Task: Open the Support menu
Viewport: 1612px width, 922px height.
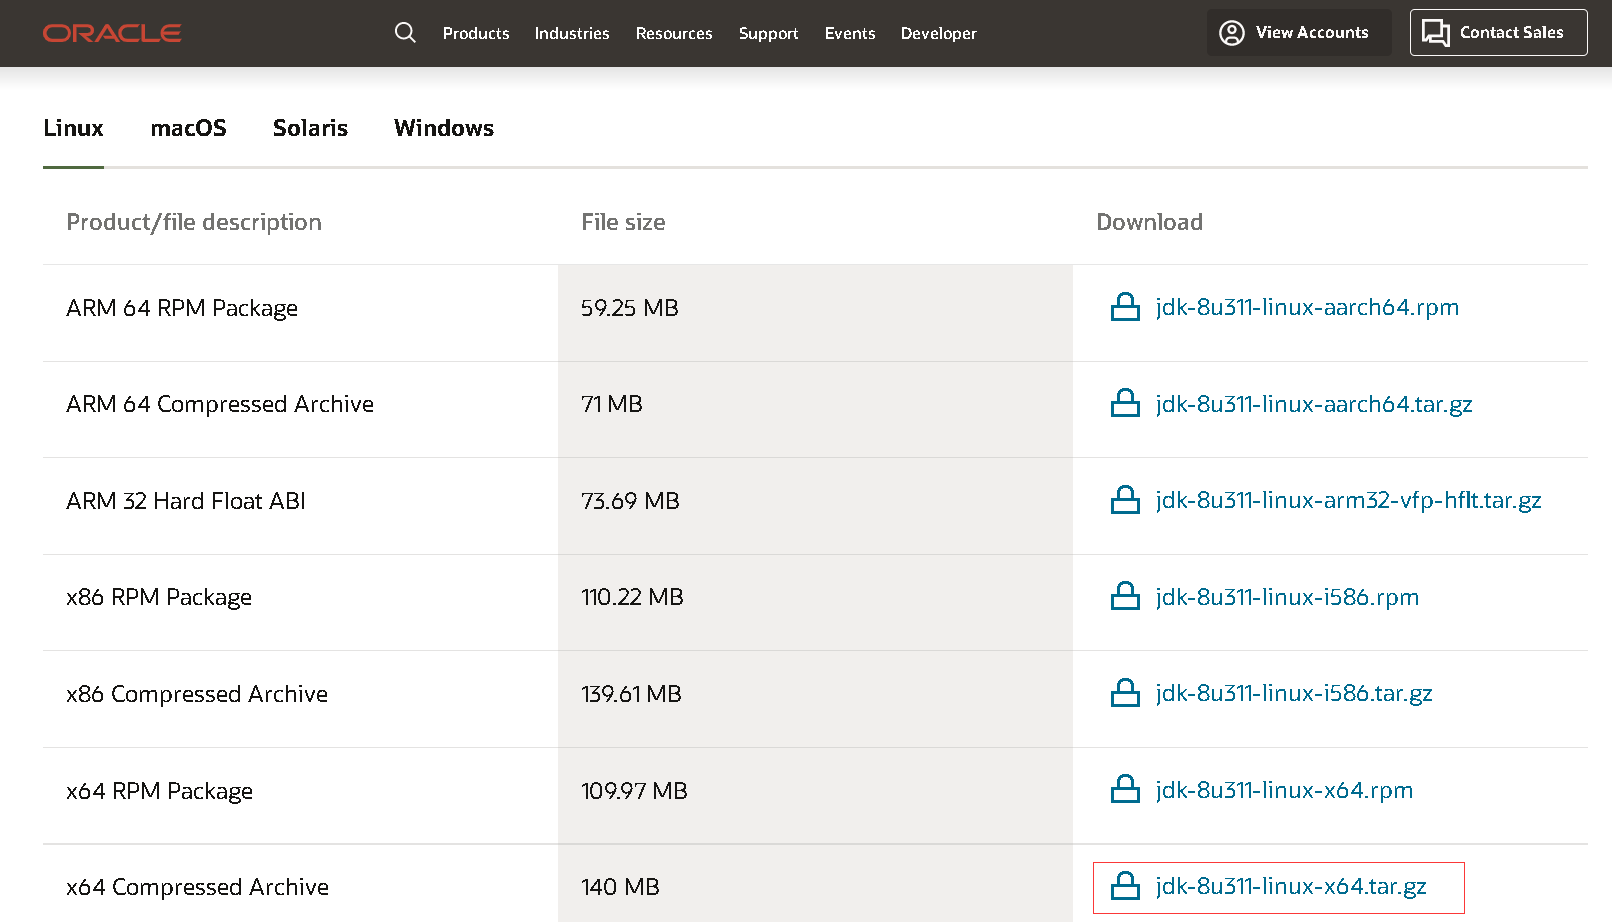Action: [x=769, y=33]
